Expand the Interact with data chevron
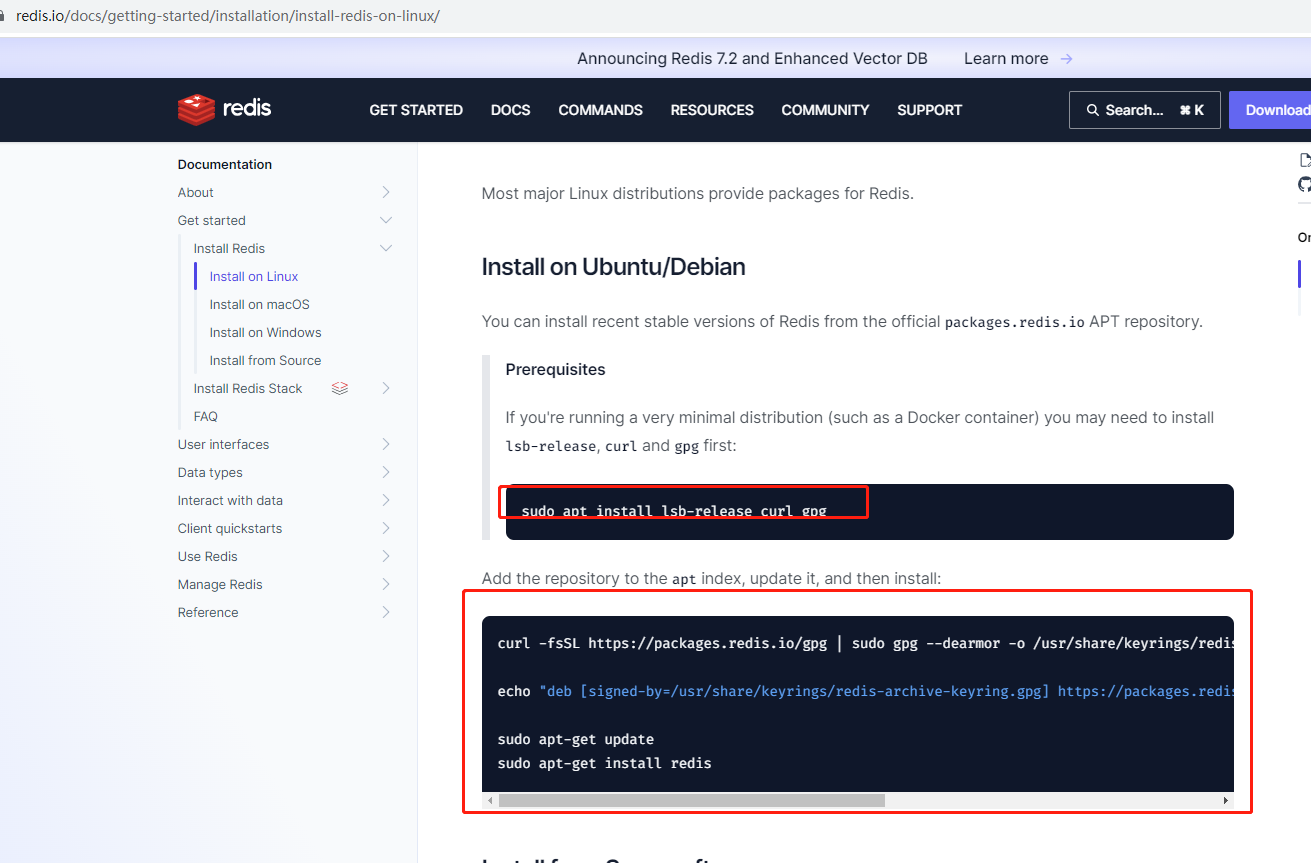 [x=386, y=500]
